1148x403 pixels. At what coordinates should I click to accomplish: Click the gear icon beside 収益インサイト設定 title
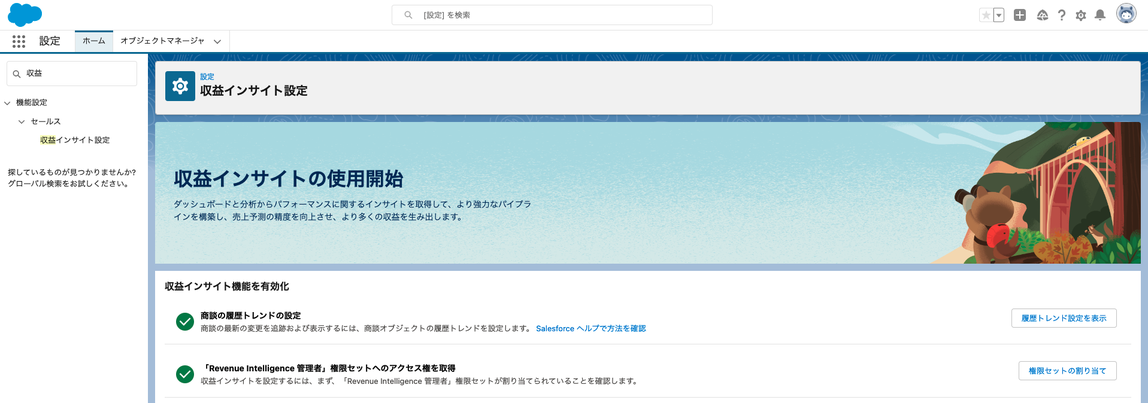(180, 86)
